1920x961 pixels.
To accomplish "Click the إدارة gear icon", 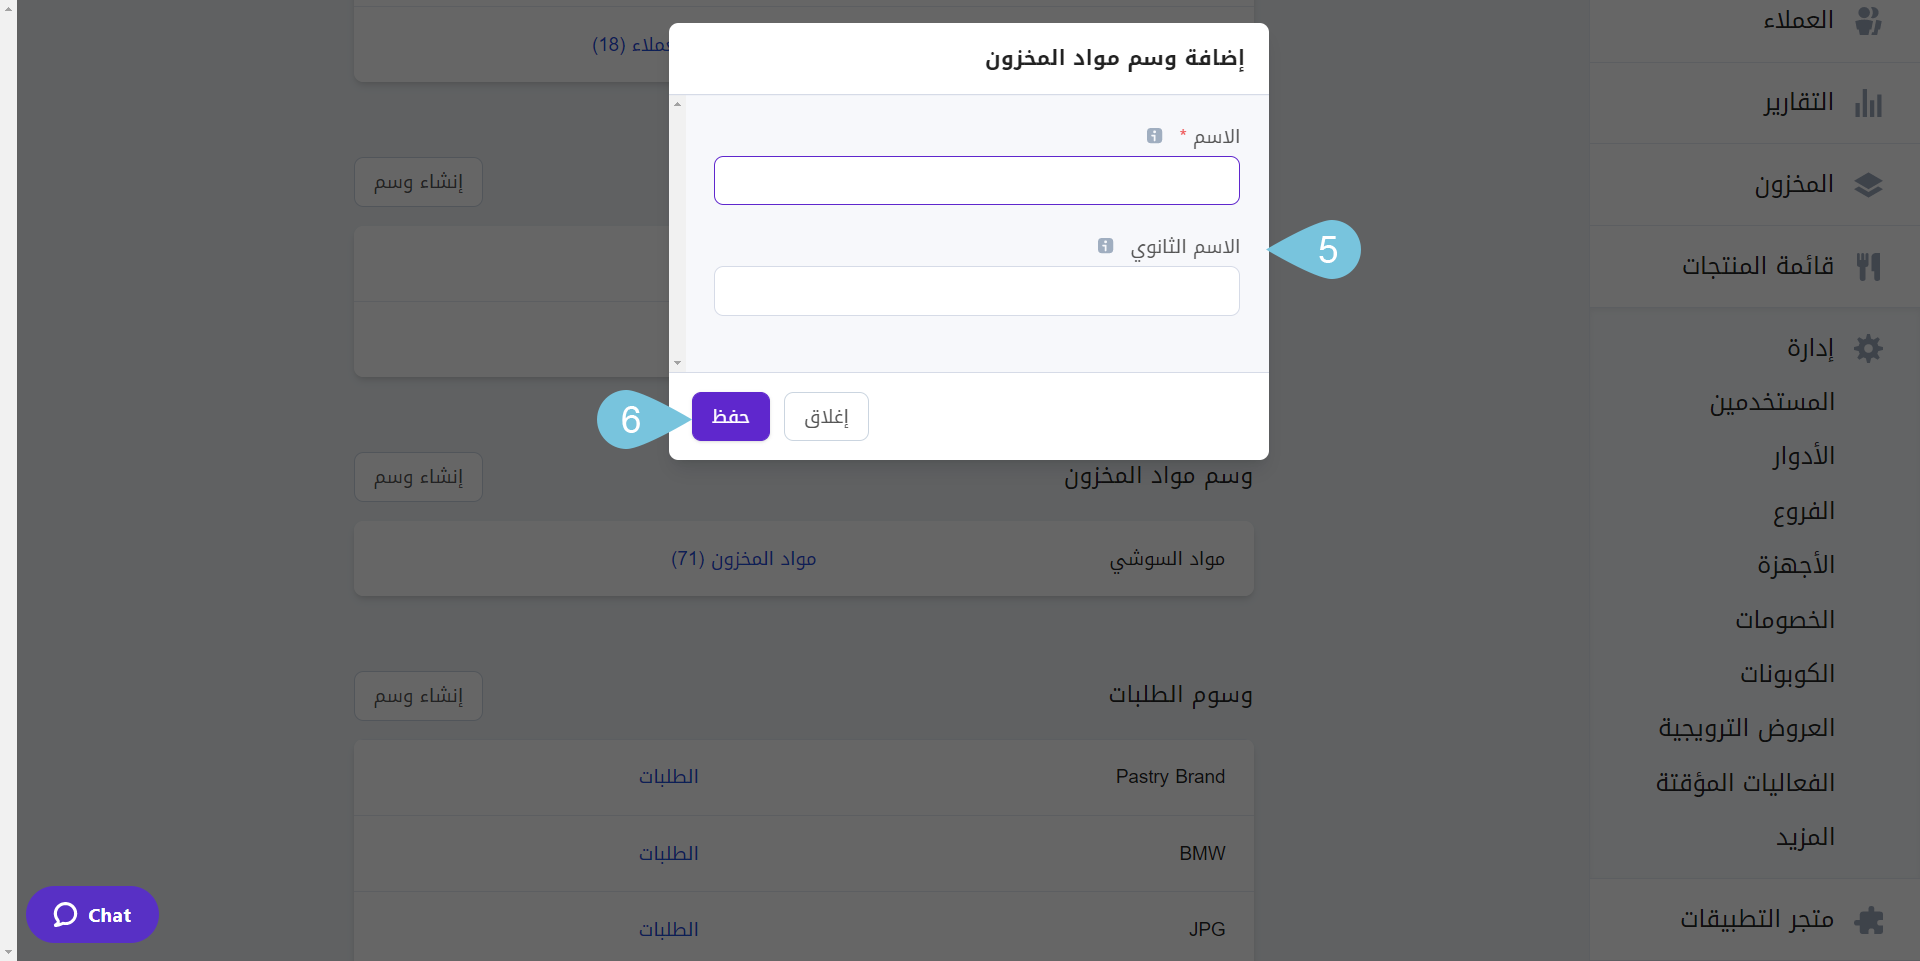I will tap(1869, 348).
